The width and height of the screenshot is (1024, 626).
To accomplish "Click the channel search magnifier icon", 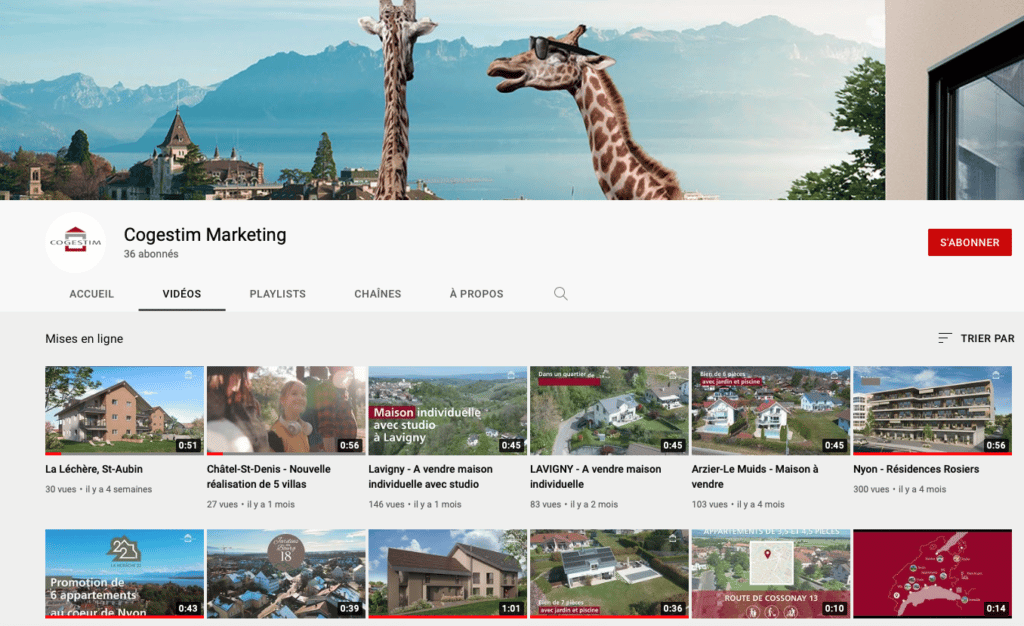I will (x=560, y=294).
